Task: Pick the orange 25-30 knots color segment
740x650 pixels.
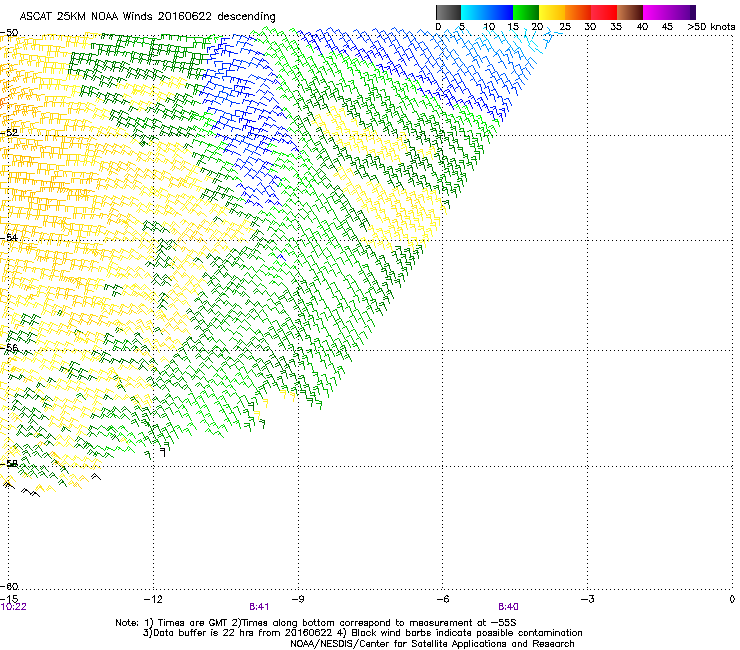Action: click(x=578, y=12)
